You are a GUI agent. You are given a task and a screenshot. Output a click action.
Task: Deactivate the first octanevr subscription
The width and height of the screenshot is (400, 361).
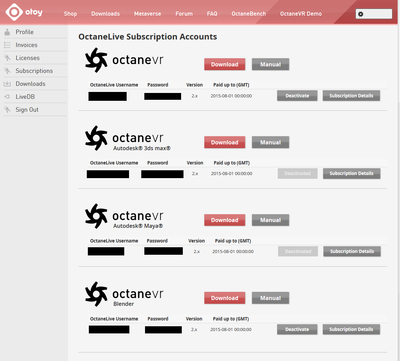coord(297,96)
